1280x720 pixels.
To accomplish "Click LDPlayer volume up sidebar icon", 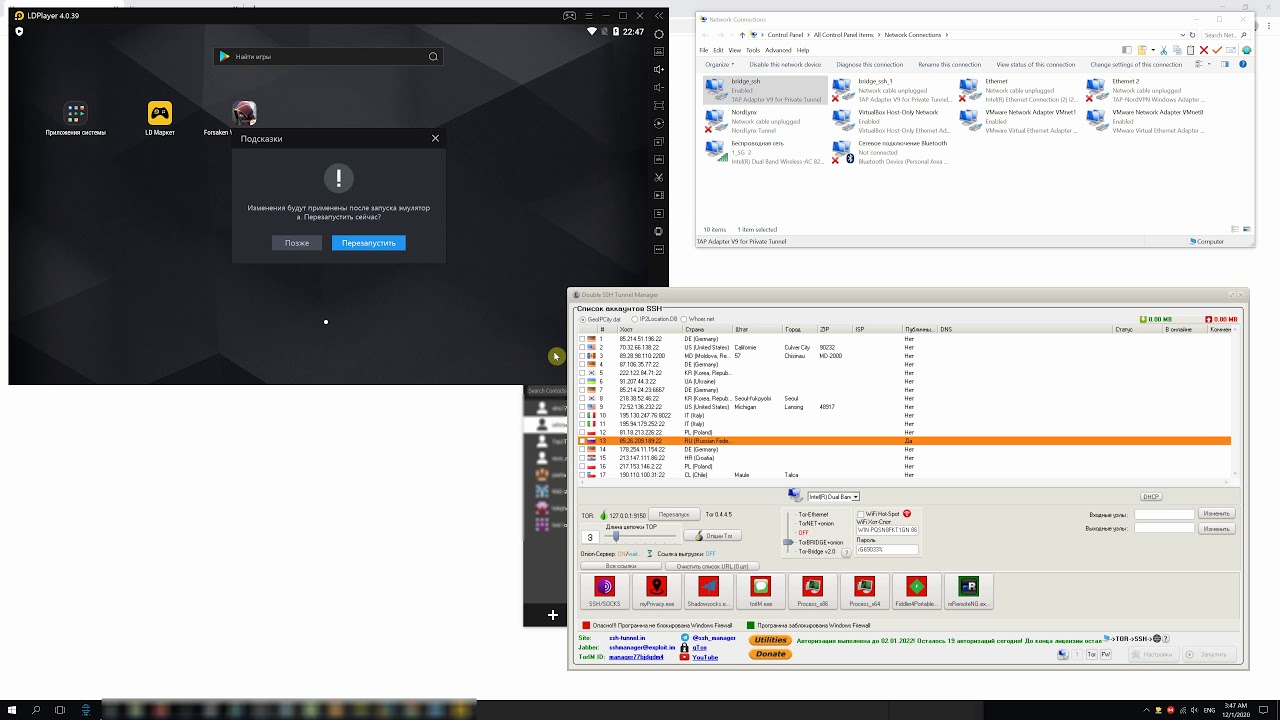I will [x=659, y=69].
